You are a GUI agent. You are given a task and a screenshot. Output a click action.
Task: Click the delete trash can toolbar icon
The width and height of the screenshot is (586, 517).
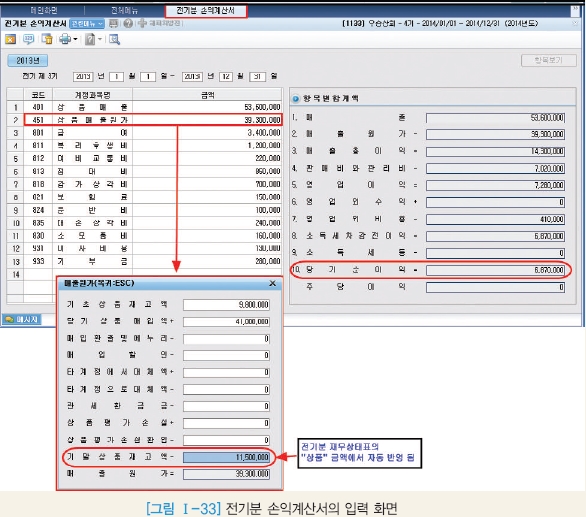coord(47,39)
